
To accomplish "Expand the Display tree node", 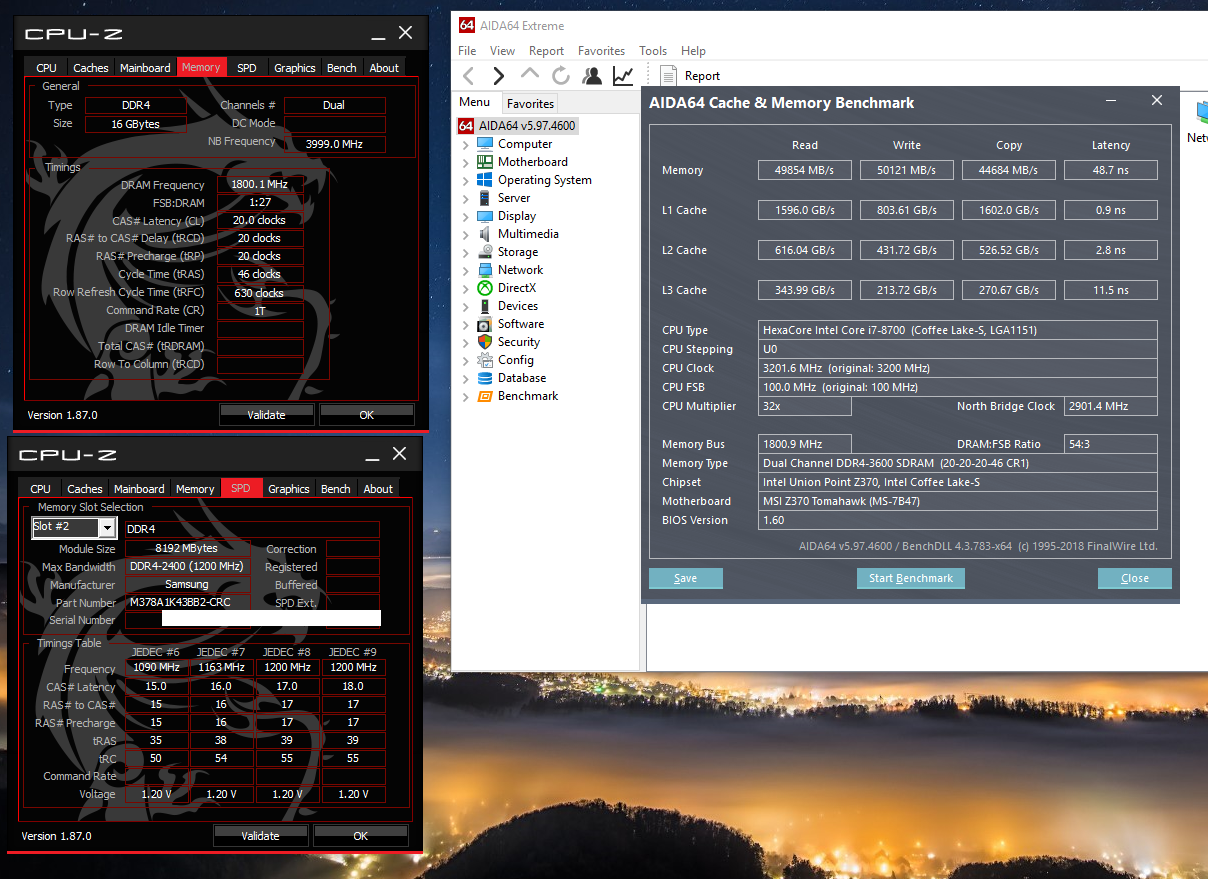I will (465, 217).
